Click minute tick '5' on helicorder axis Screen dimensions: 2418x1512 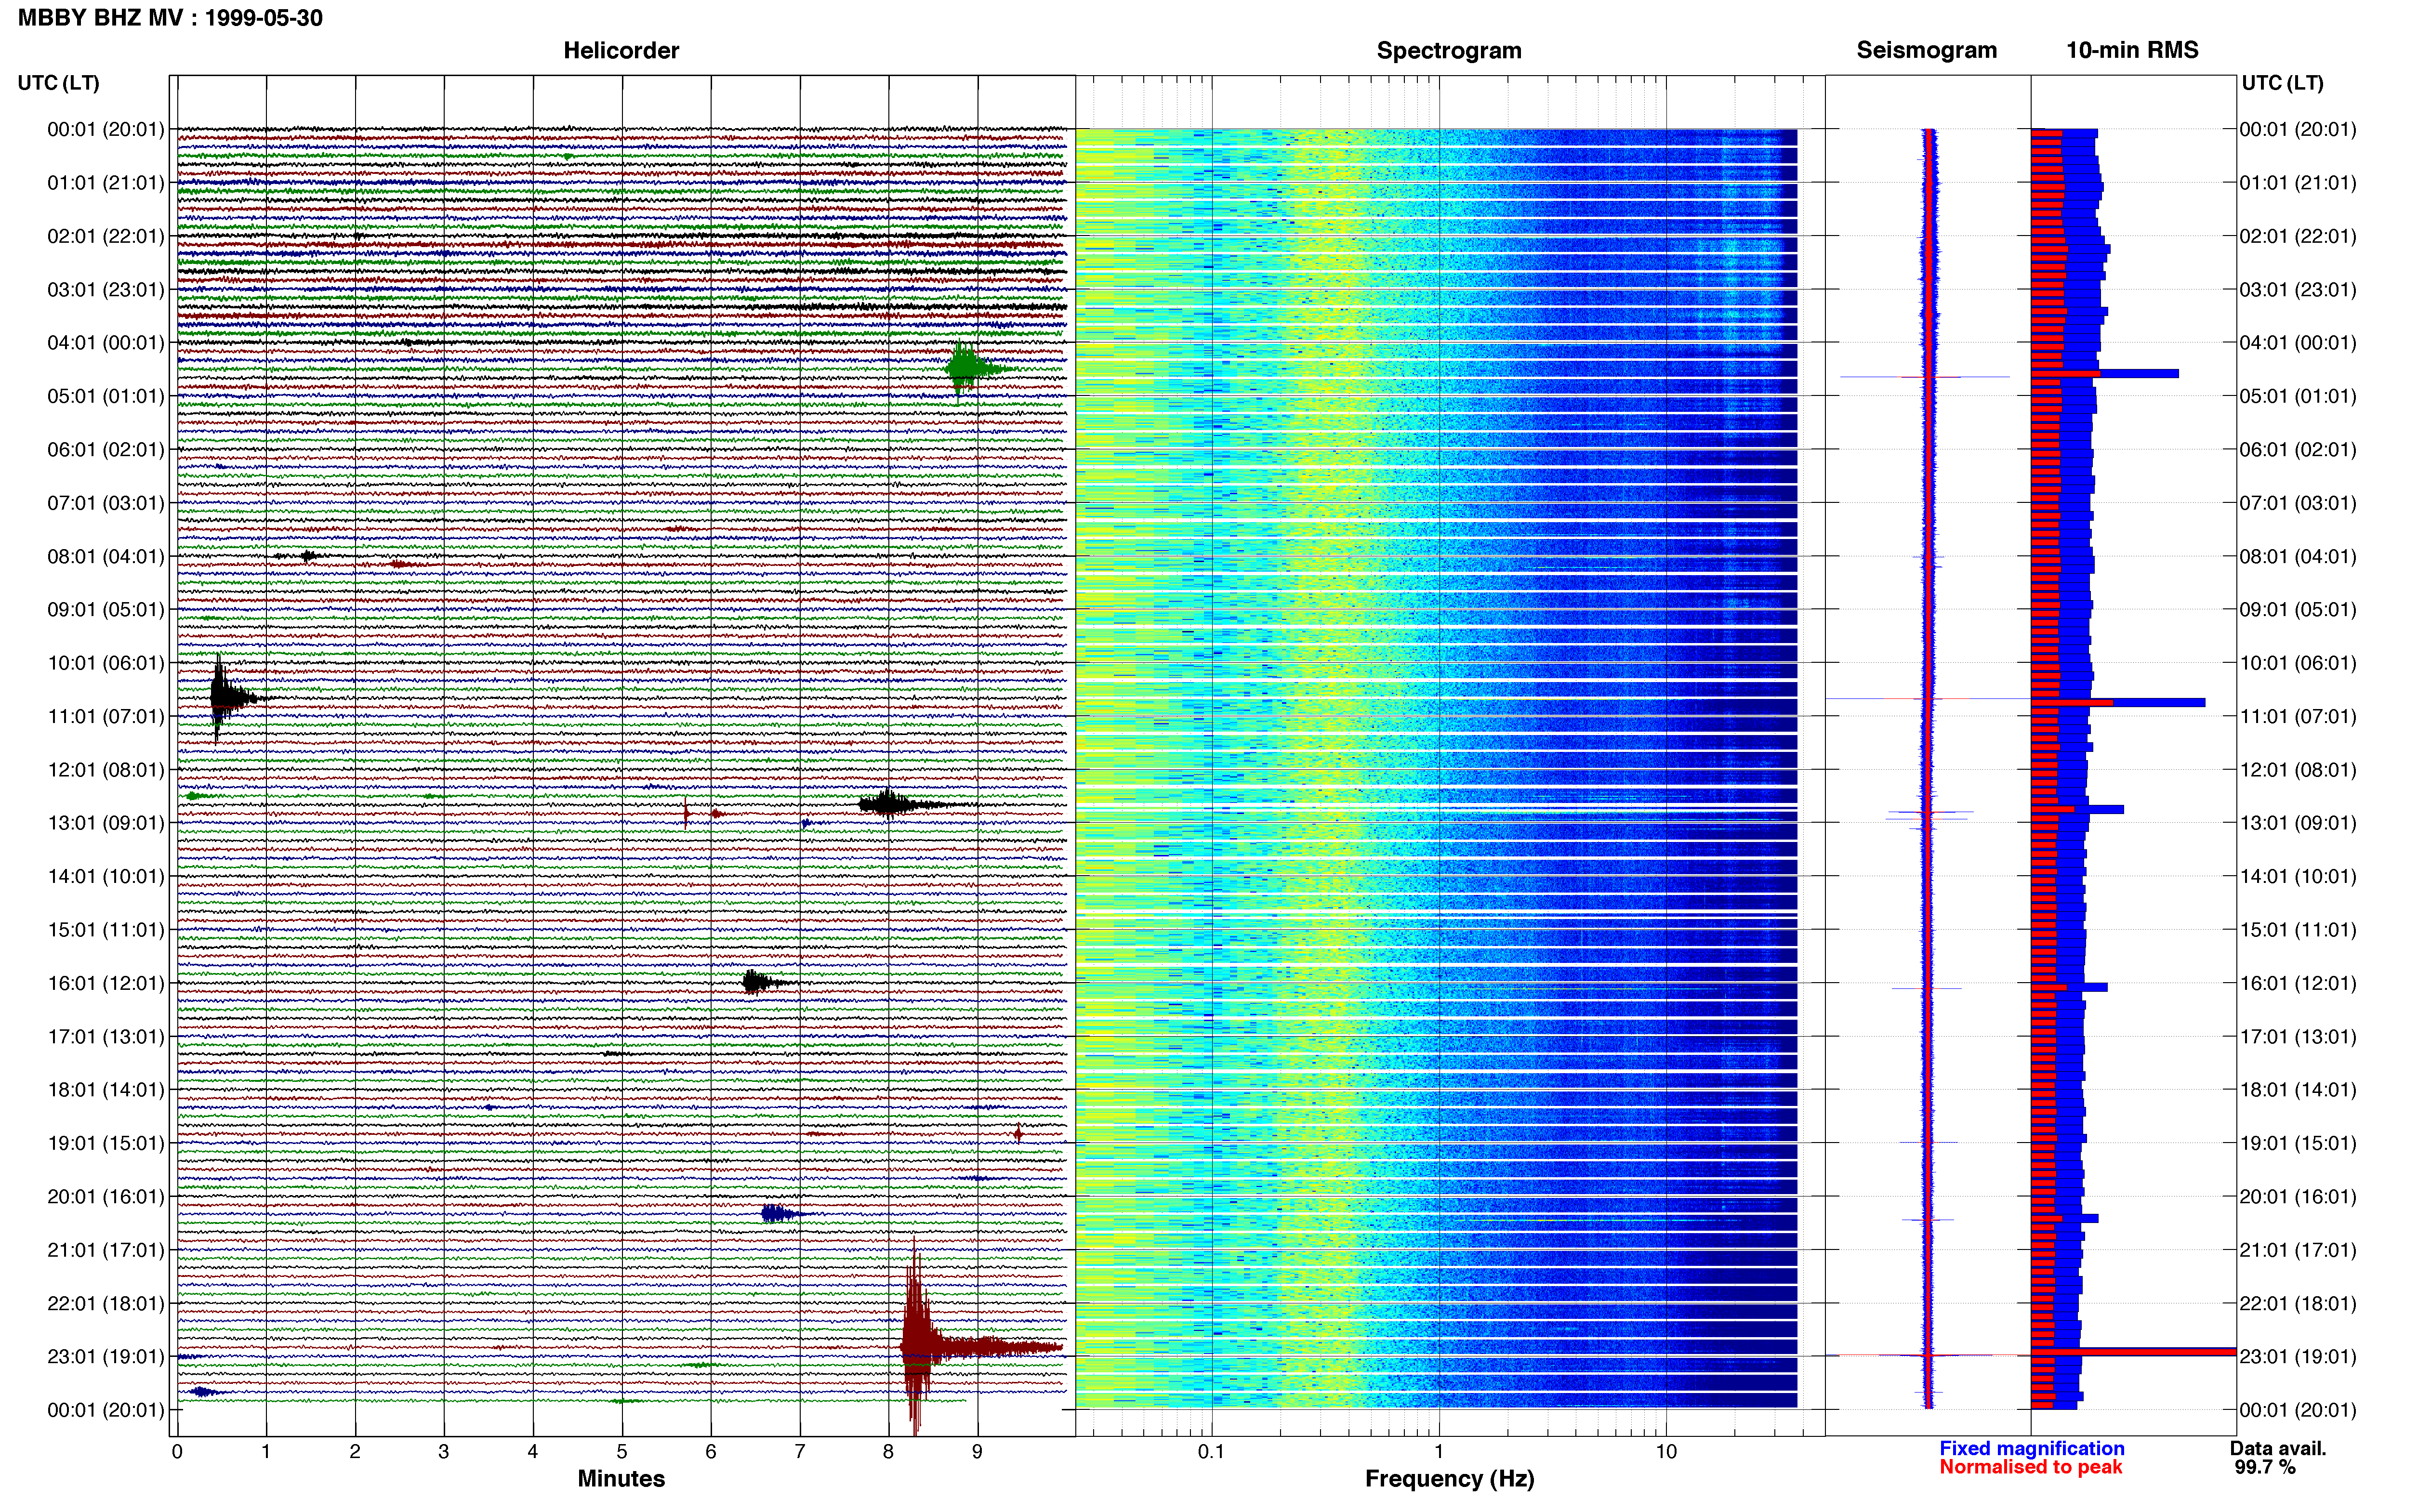pos(622,1452)
